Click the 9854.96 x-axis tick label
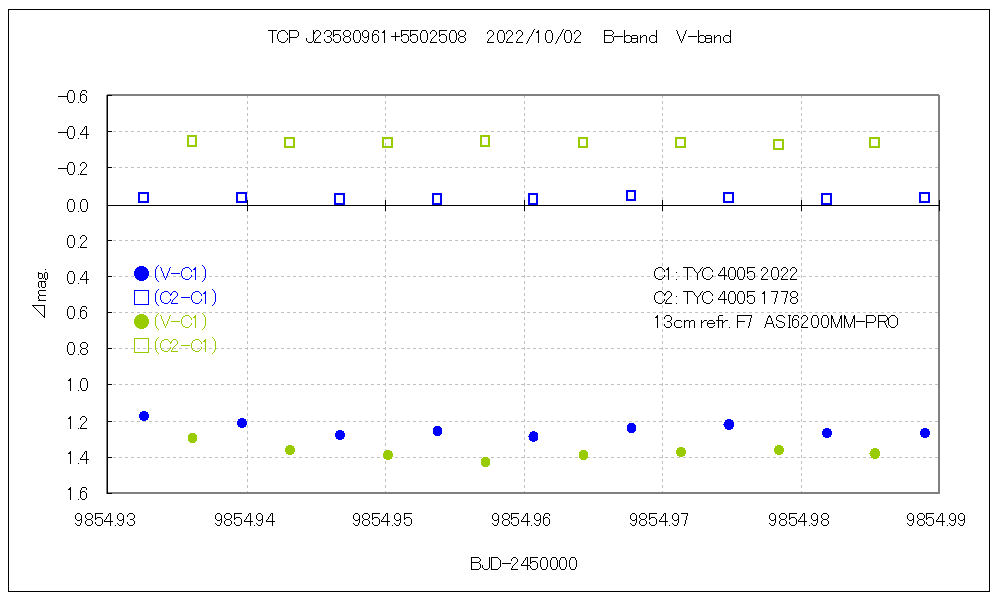 click(524, 518)
